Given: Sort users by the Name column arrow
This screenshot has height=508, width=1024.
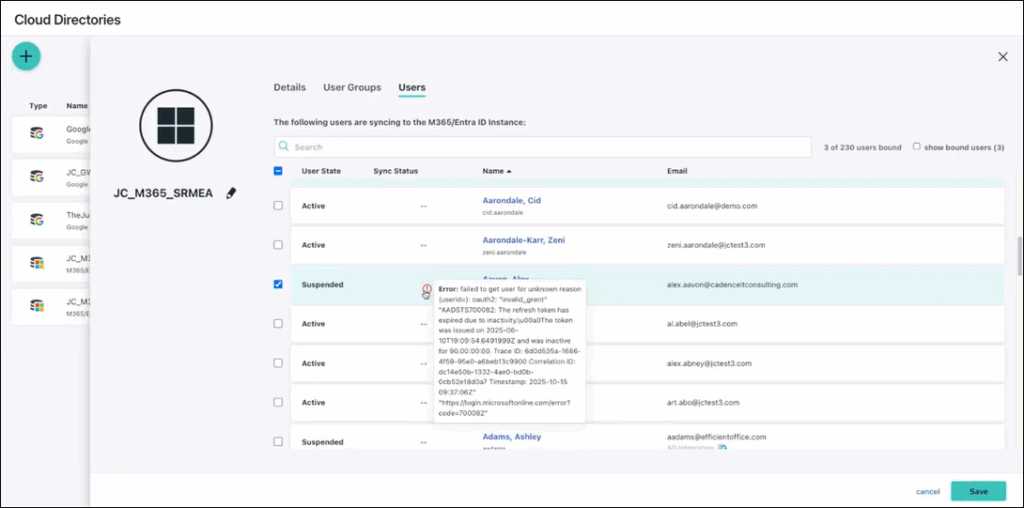Looking at the screenshot, I should (x=508, y=171).
